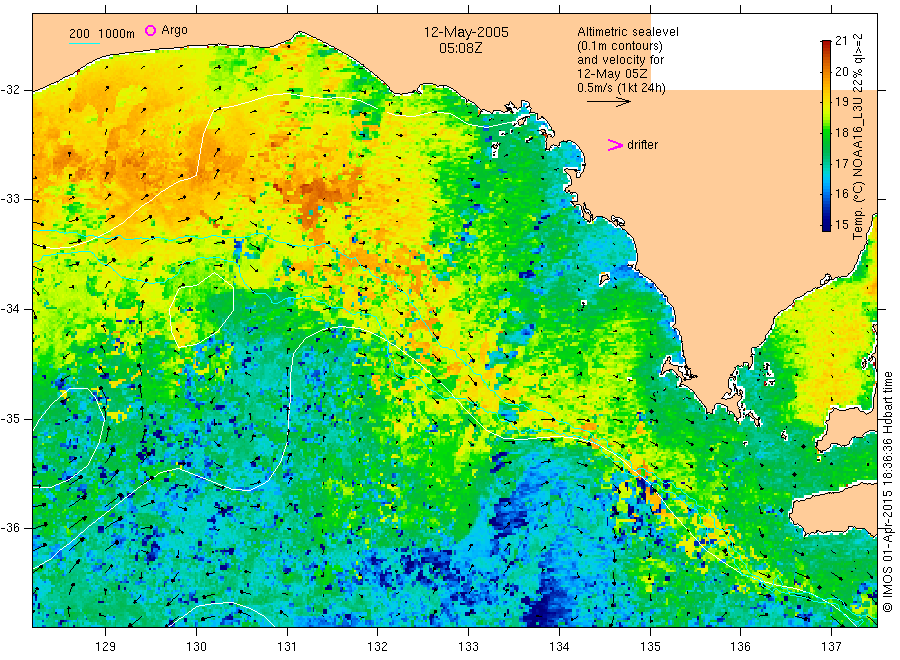Click the colorbar value 18
Viewport: 900px width, 660px height.
(x=841, y=133)
